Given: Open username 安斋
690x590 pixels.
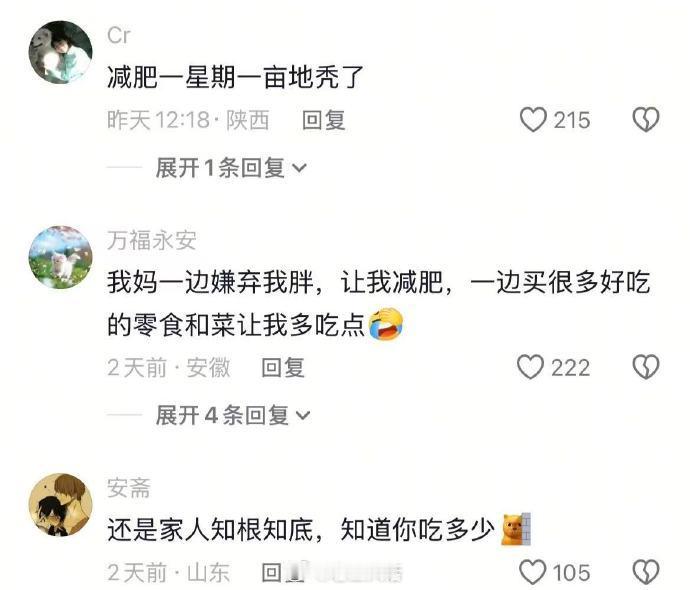Looking at the screenshot, I should pos(128,487).
